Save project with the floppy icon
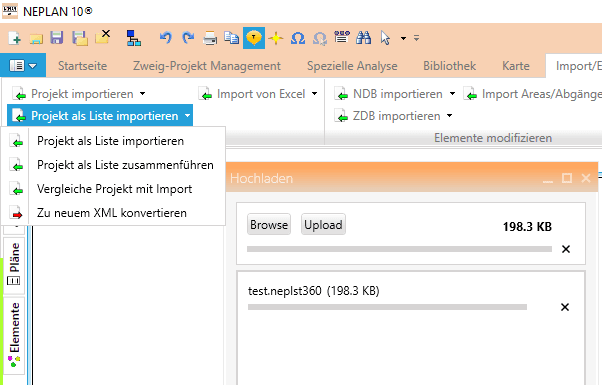The image size is (602, 385). pos(57,38)
